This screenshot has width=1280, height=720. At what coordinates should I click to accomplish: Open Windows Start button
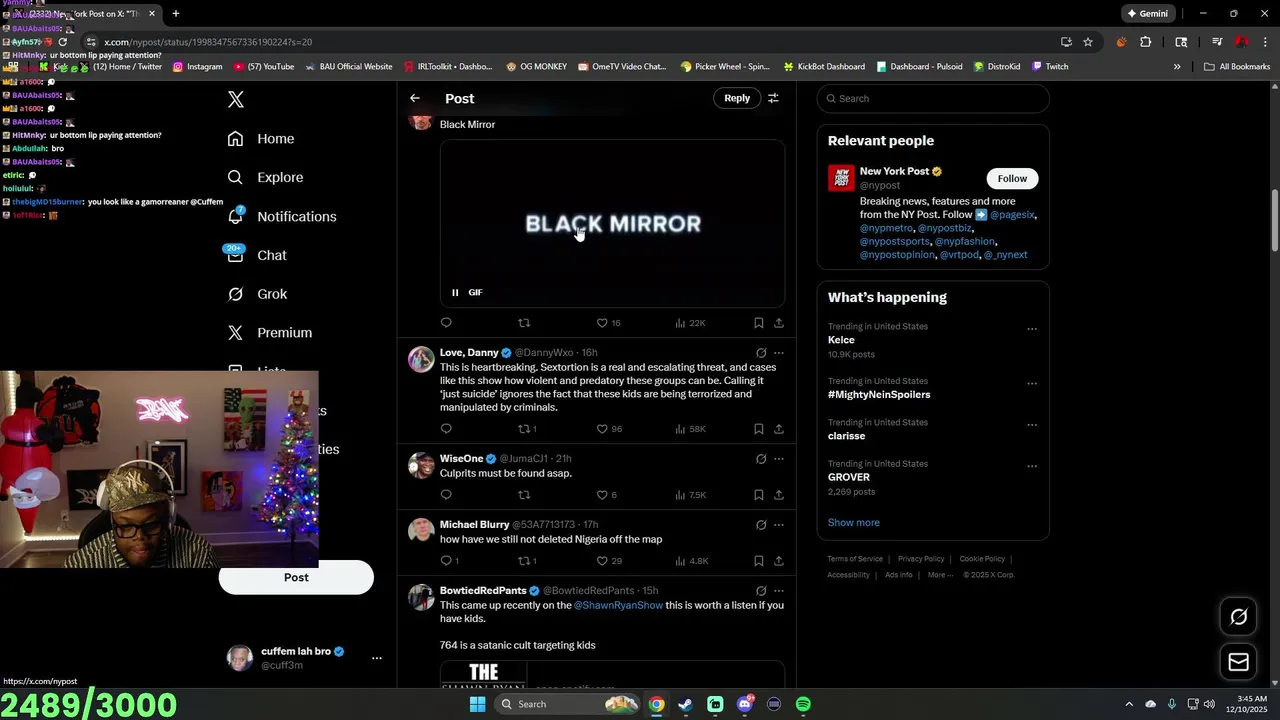pos(478,704)
